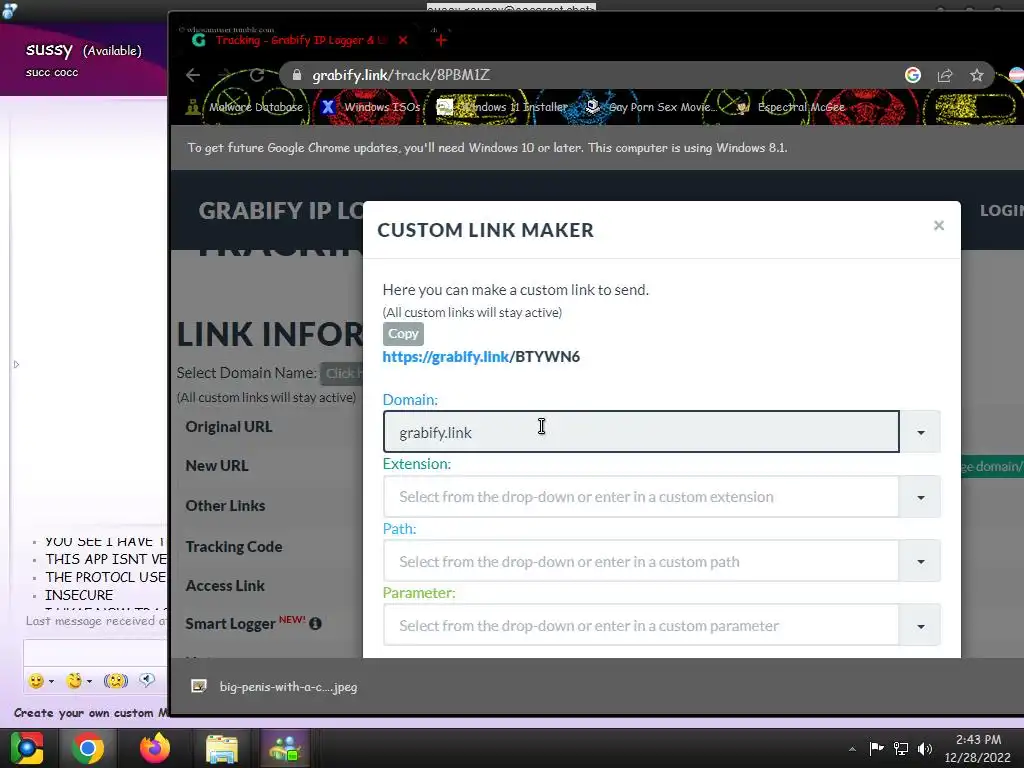Select the Tracking - Grabify IP Logger tab
Screen dimensions: 1024x768
pyautogui.click(x=291, y=40)
